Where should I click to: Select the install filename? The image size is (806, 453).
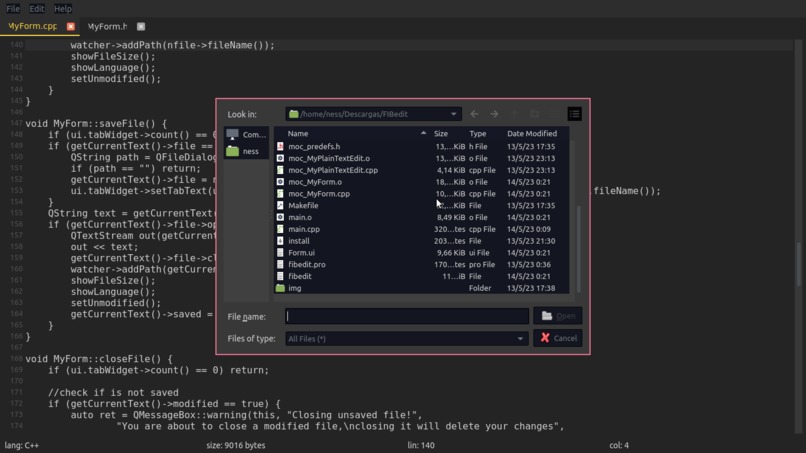[x=299, y=241]
